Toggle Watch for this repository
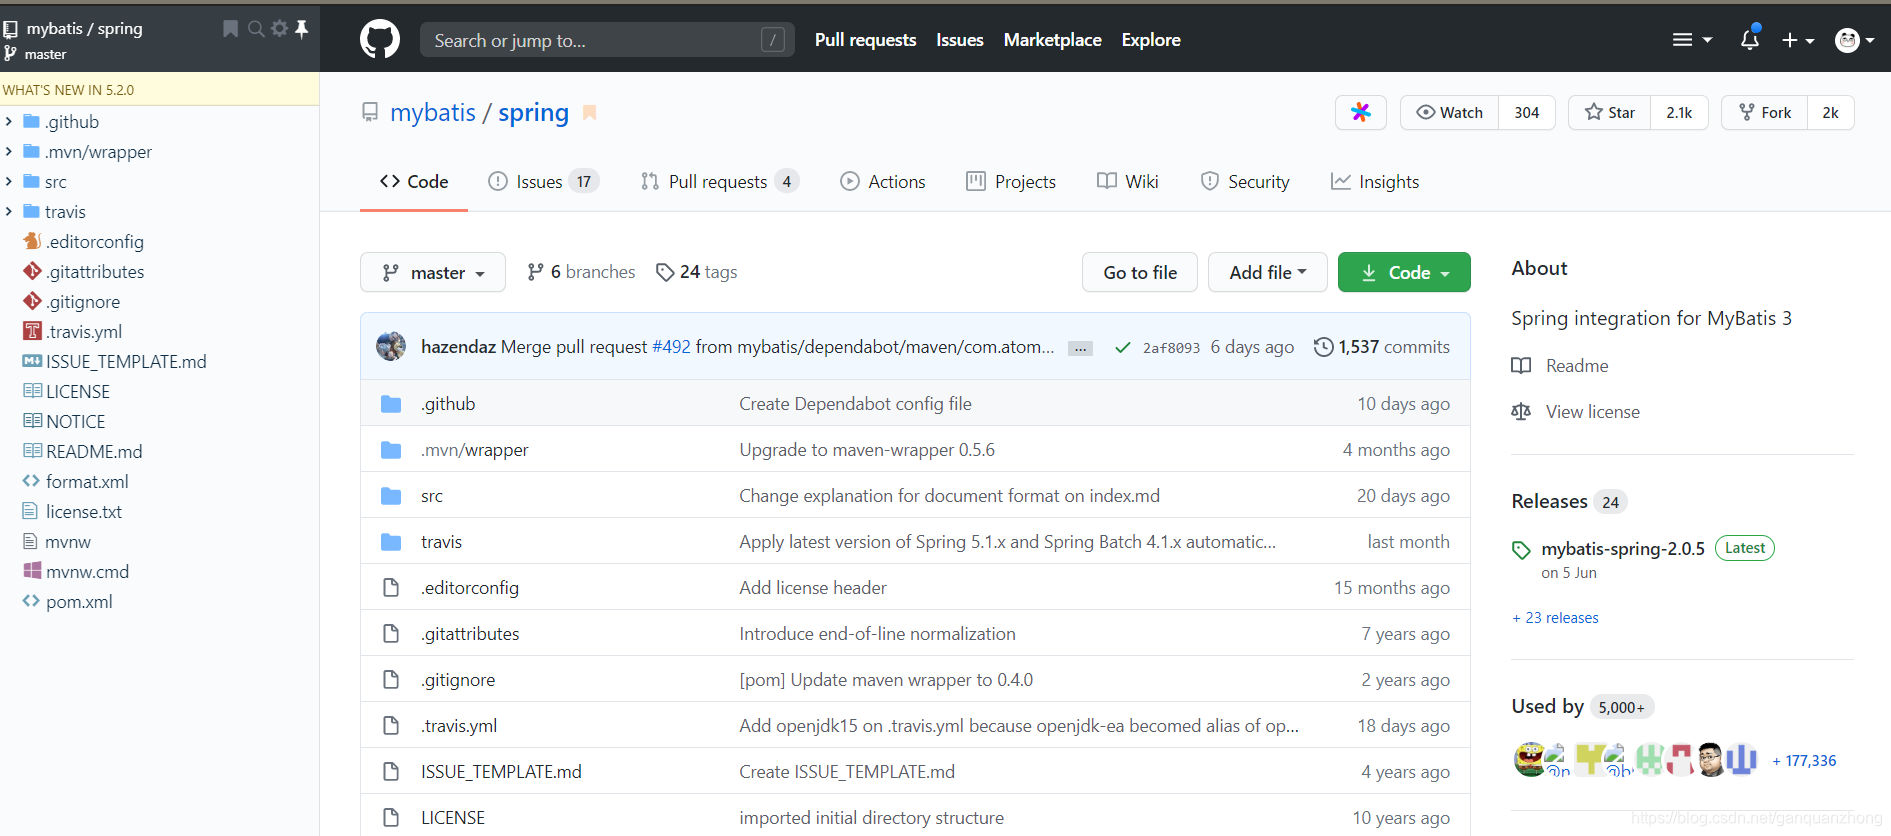This screenshot has width=1891, height=836. pyautogui.click(x=1449, y=112)
